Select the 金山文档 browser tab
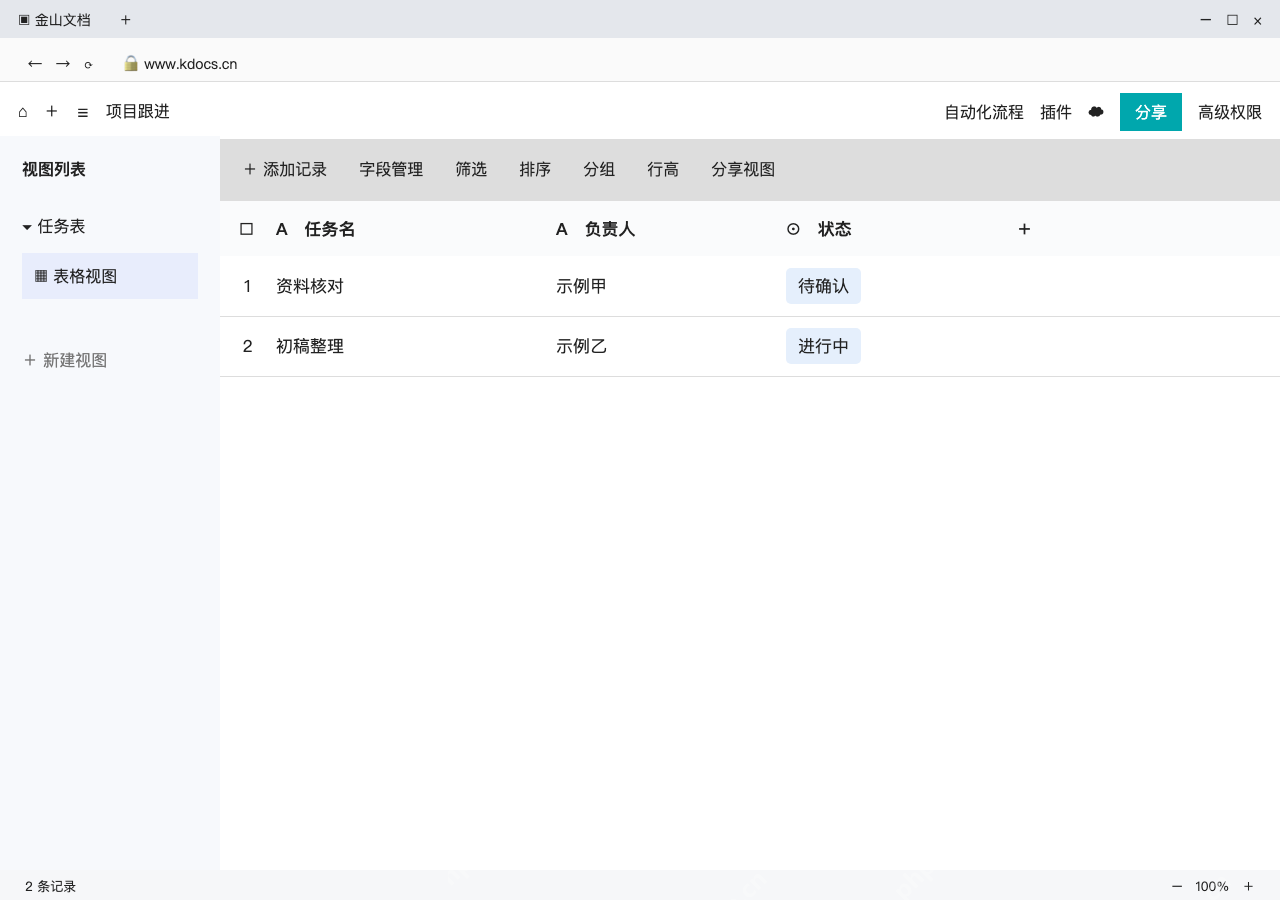 coord(54,20)
